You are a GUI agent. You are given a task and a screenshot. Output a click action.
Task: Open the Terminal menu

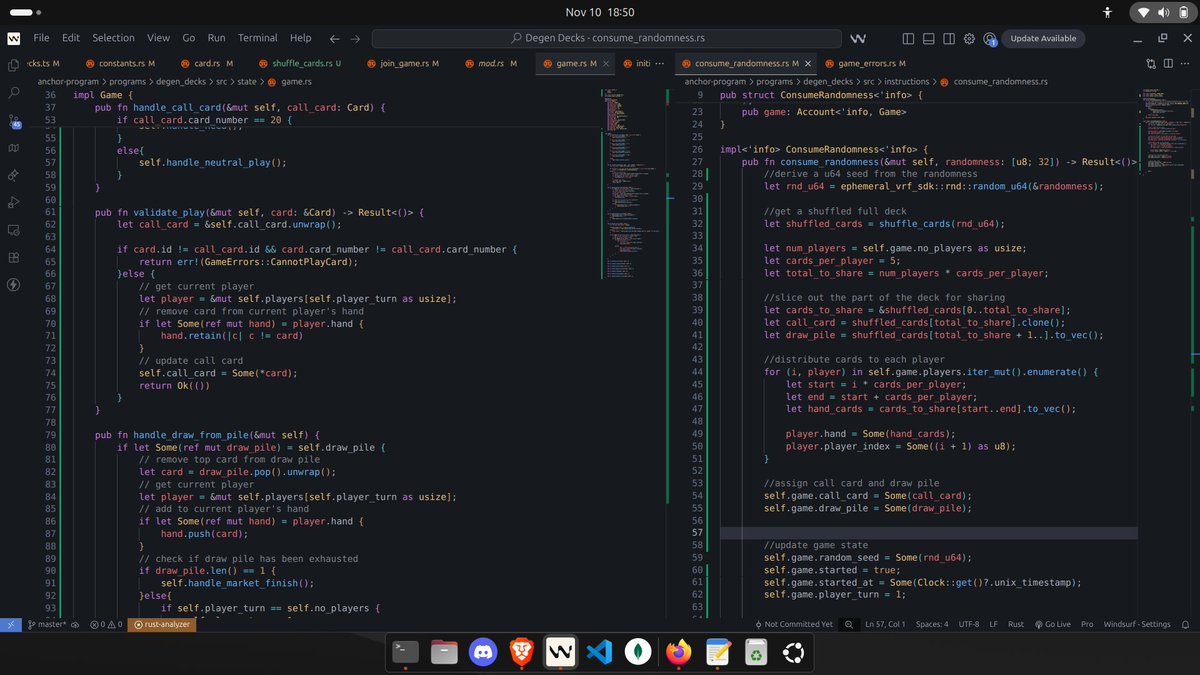(257, 38)
